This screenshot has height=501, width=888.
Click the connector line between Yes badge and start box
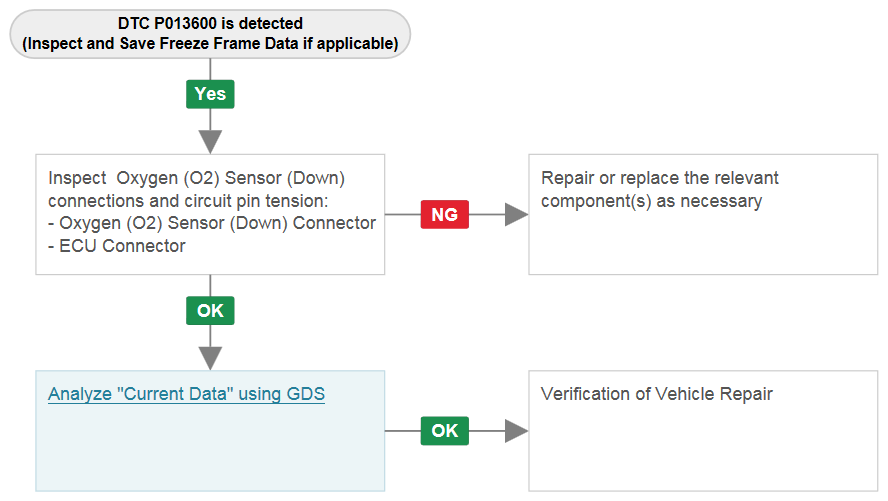coord(210,69)
